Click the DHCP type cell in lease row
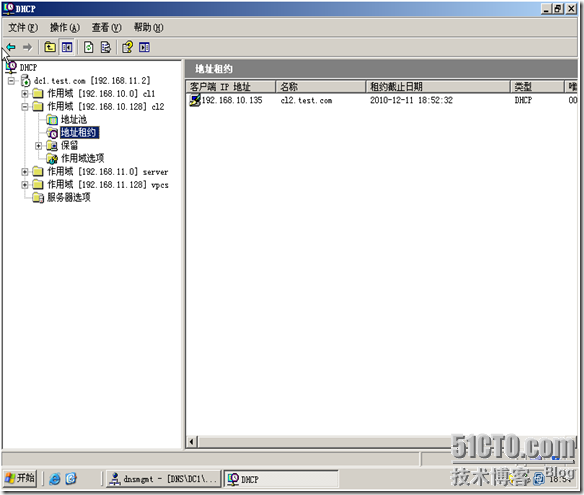Screen dimensions: 584x495 pyautogui.click(x=523, y=100)
